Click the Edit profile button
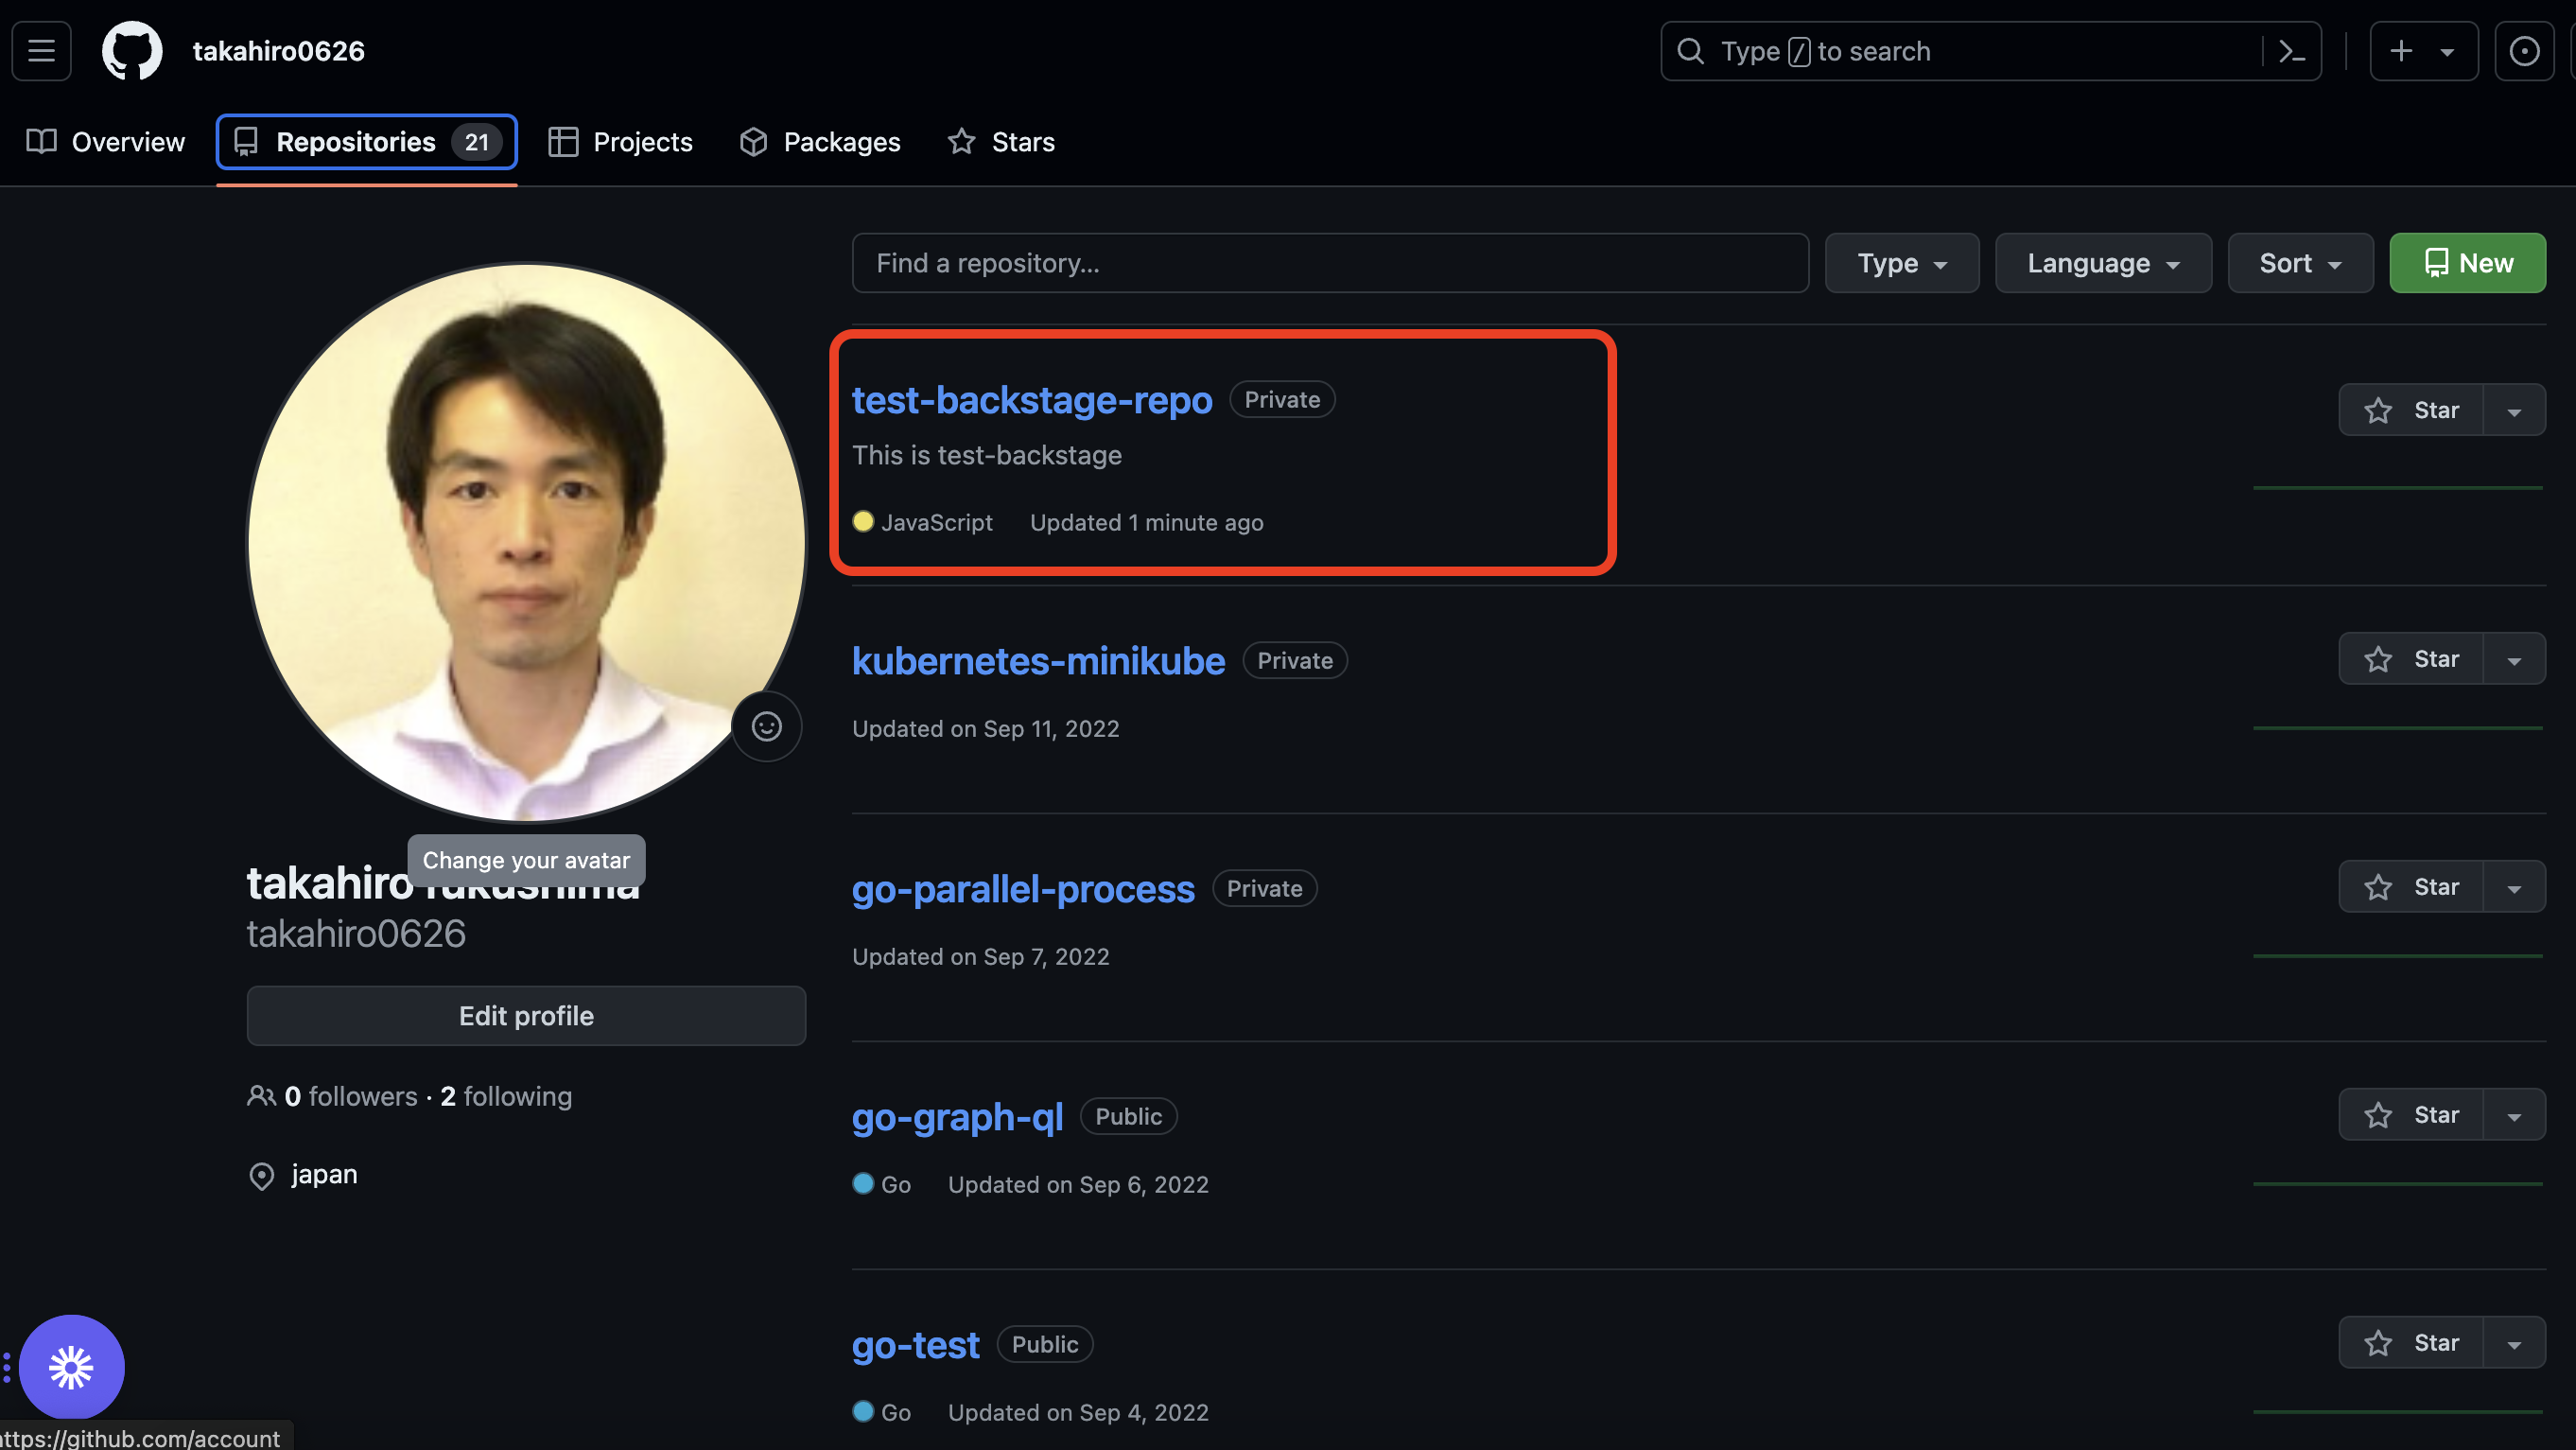Image resolution: width=2576 pixels, height=1450 pixels. click(526, 1016)
